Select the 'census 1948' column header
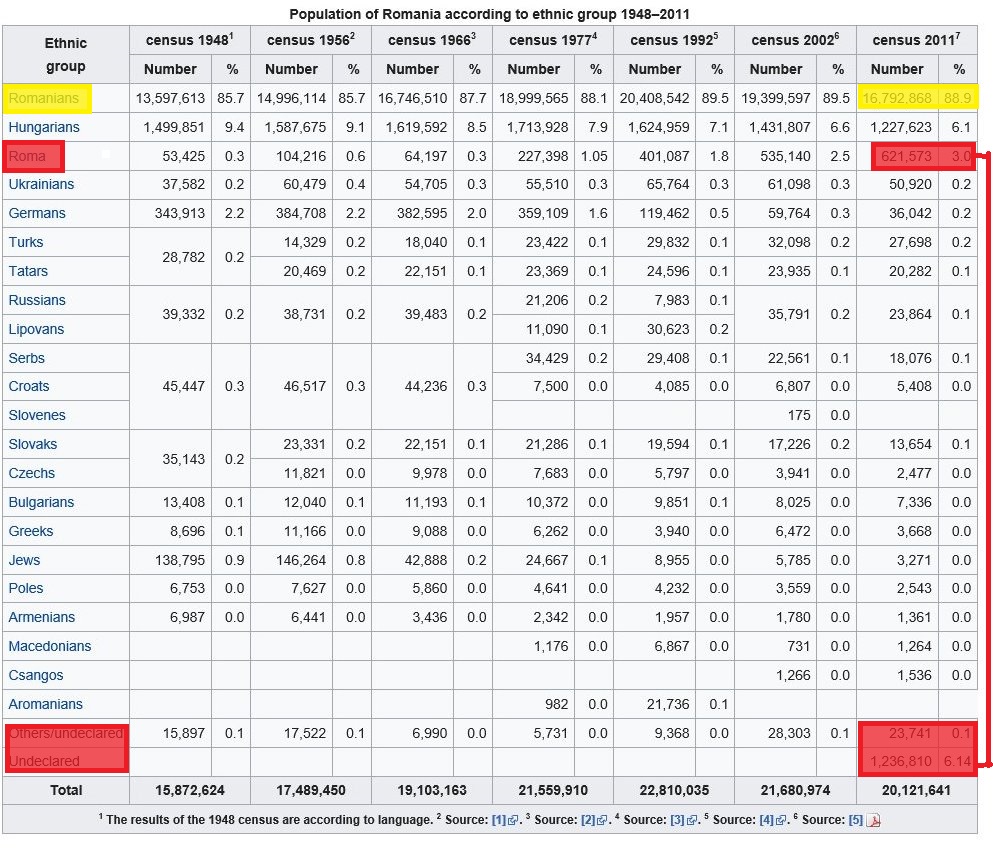This screenshot has width=993, height=849. tap(189, 40)
